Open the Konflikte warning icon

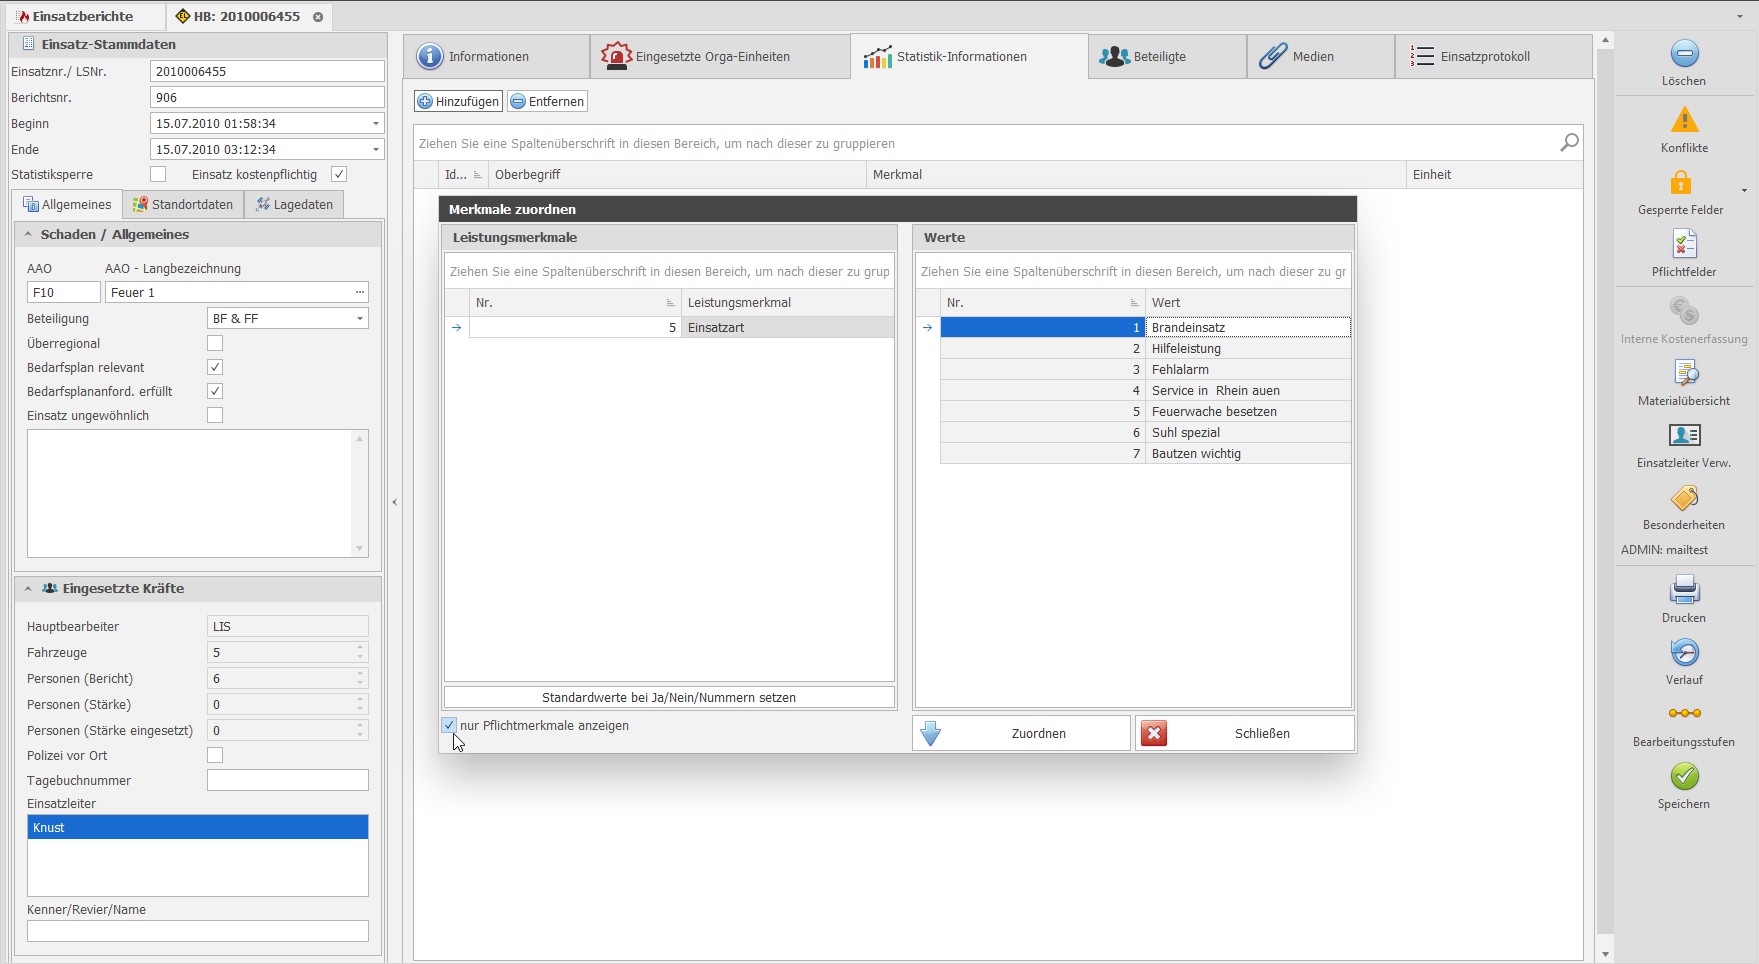pos(1684,121)
